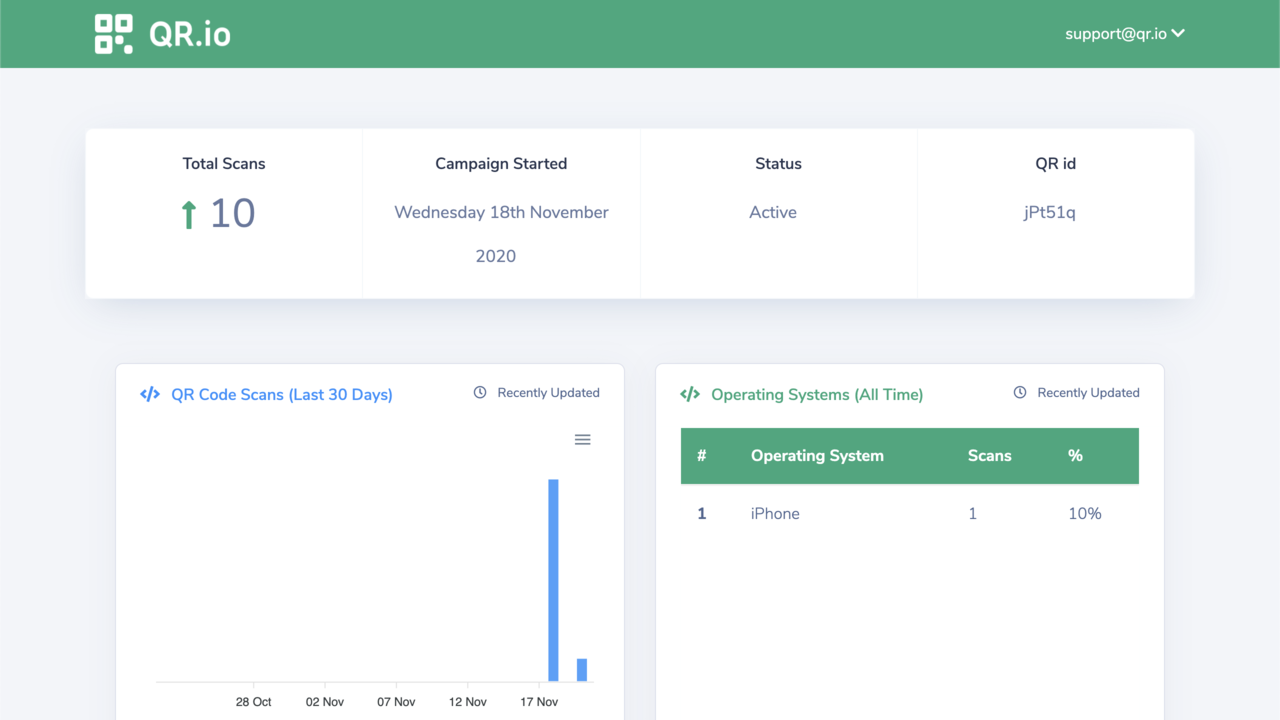Screen dimensions: 1280x720
Task: Open the support@qr.io account dropdown
Action: click(x=1124, y=34)
